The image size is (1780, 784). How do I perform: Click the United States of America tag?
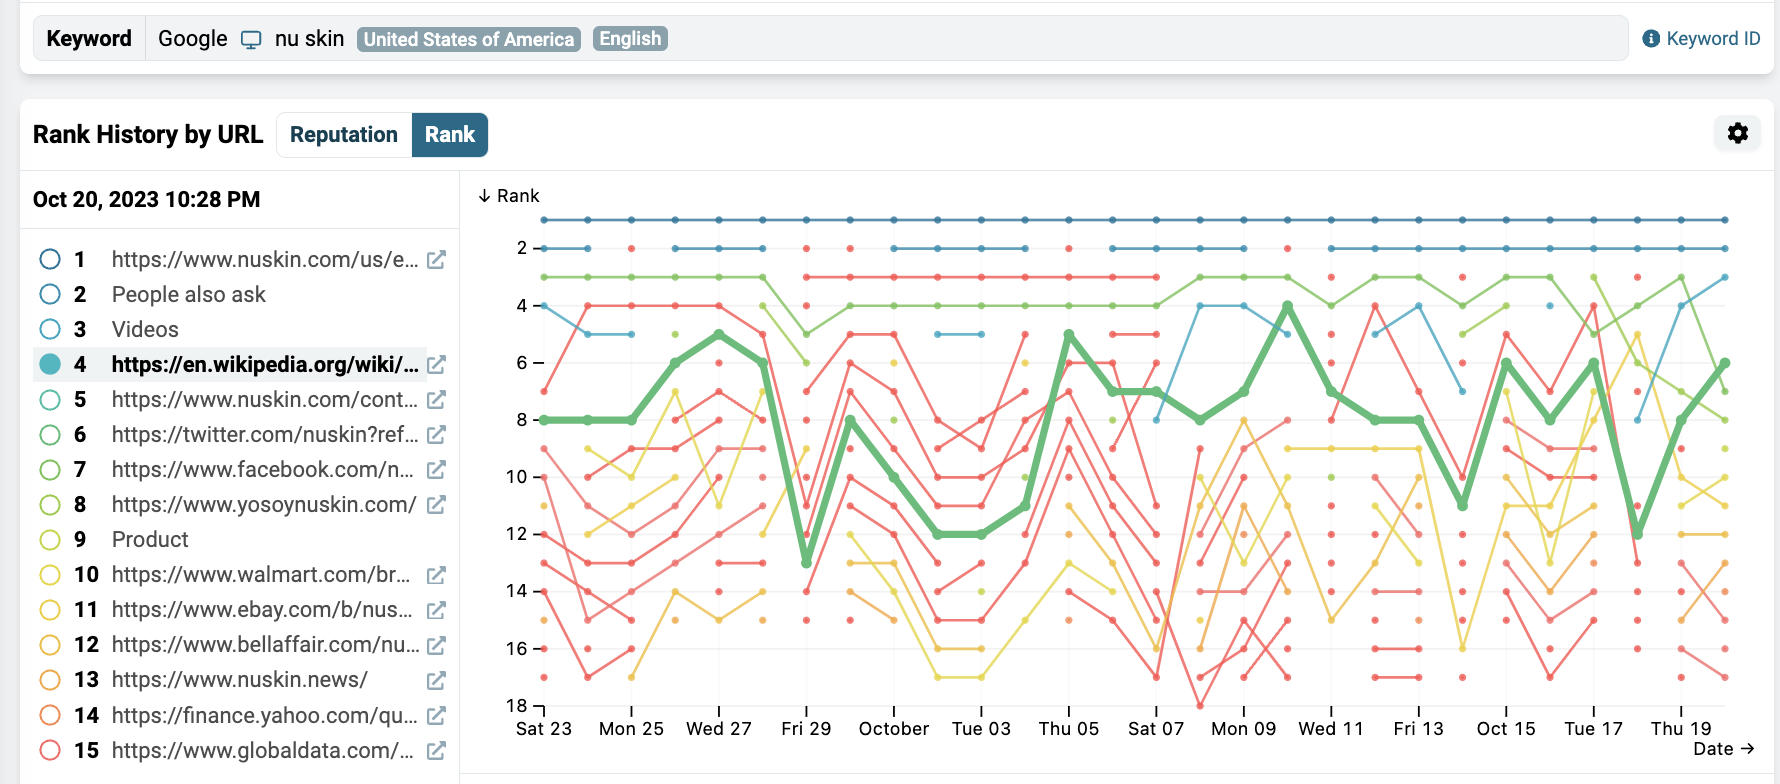(468, 39)
